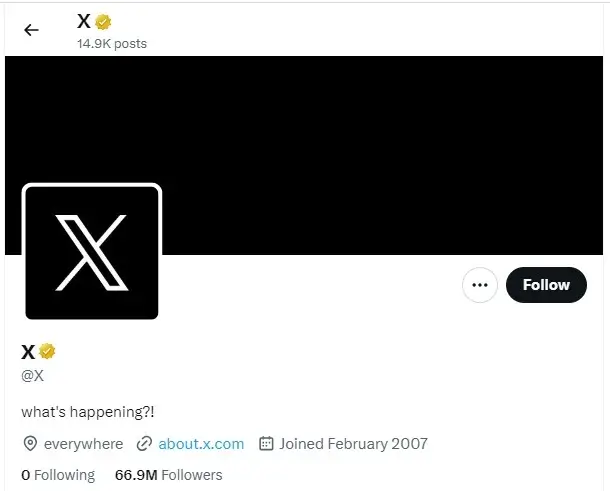This screenshot has width=610, height=491.
Task: Click the location pin icon
Action: [30, 444]
